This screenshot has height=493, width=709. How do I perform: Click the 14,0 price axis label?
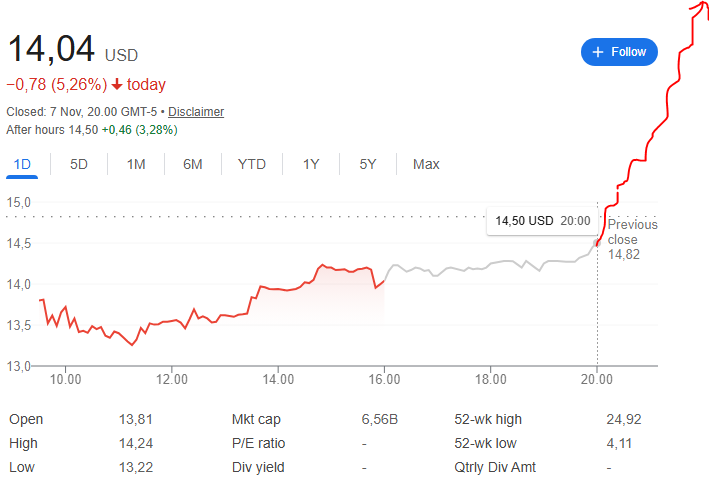(19, 284)
